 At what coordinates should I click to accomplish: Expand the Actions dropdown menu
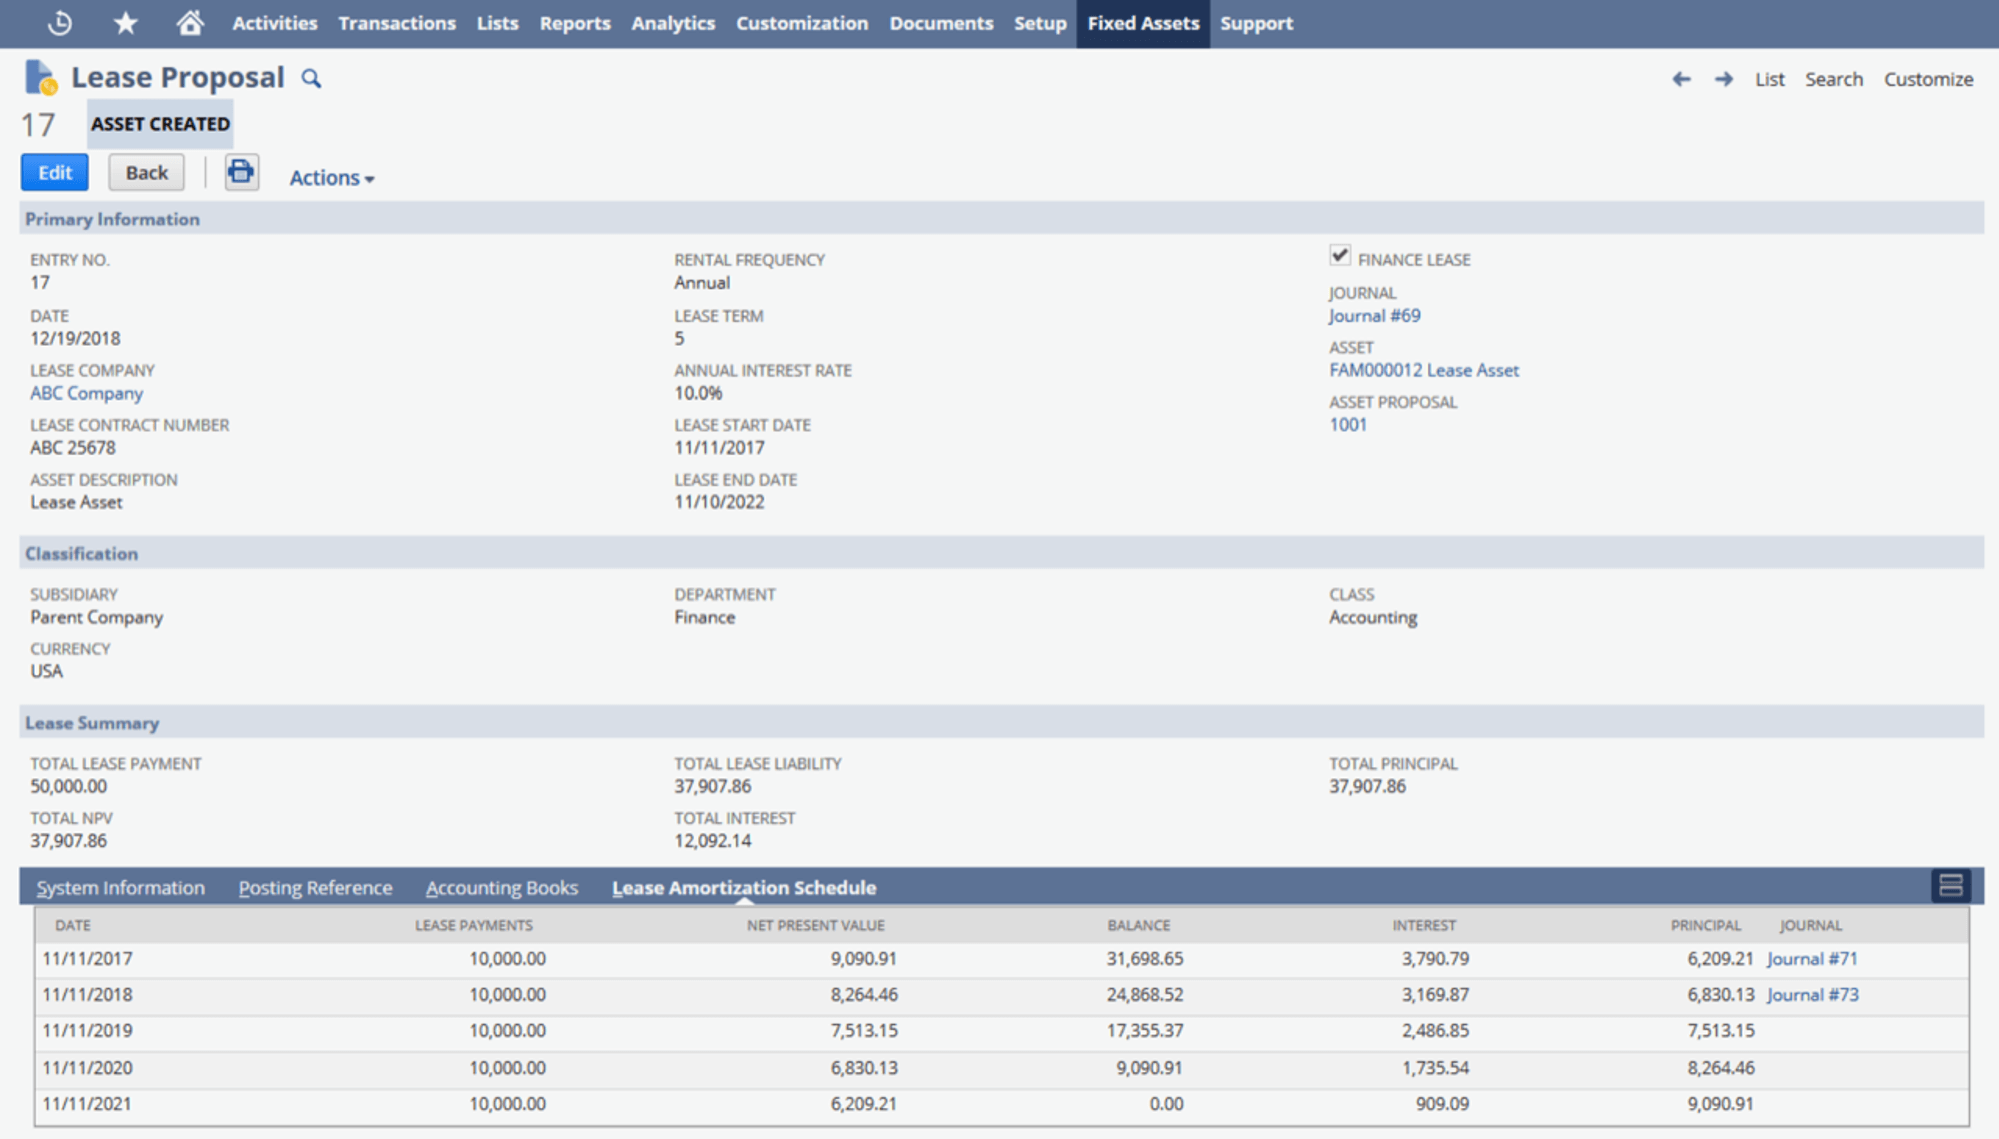point(331,178)
